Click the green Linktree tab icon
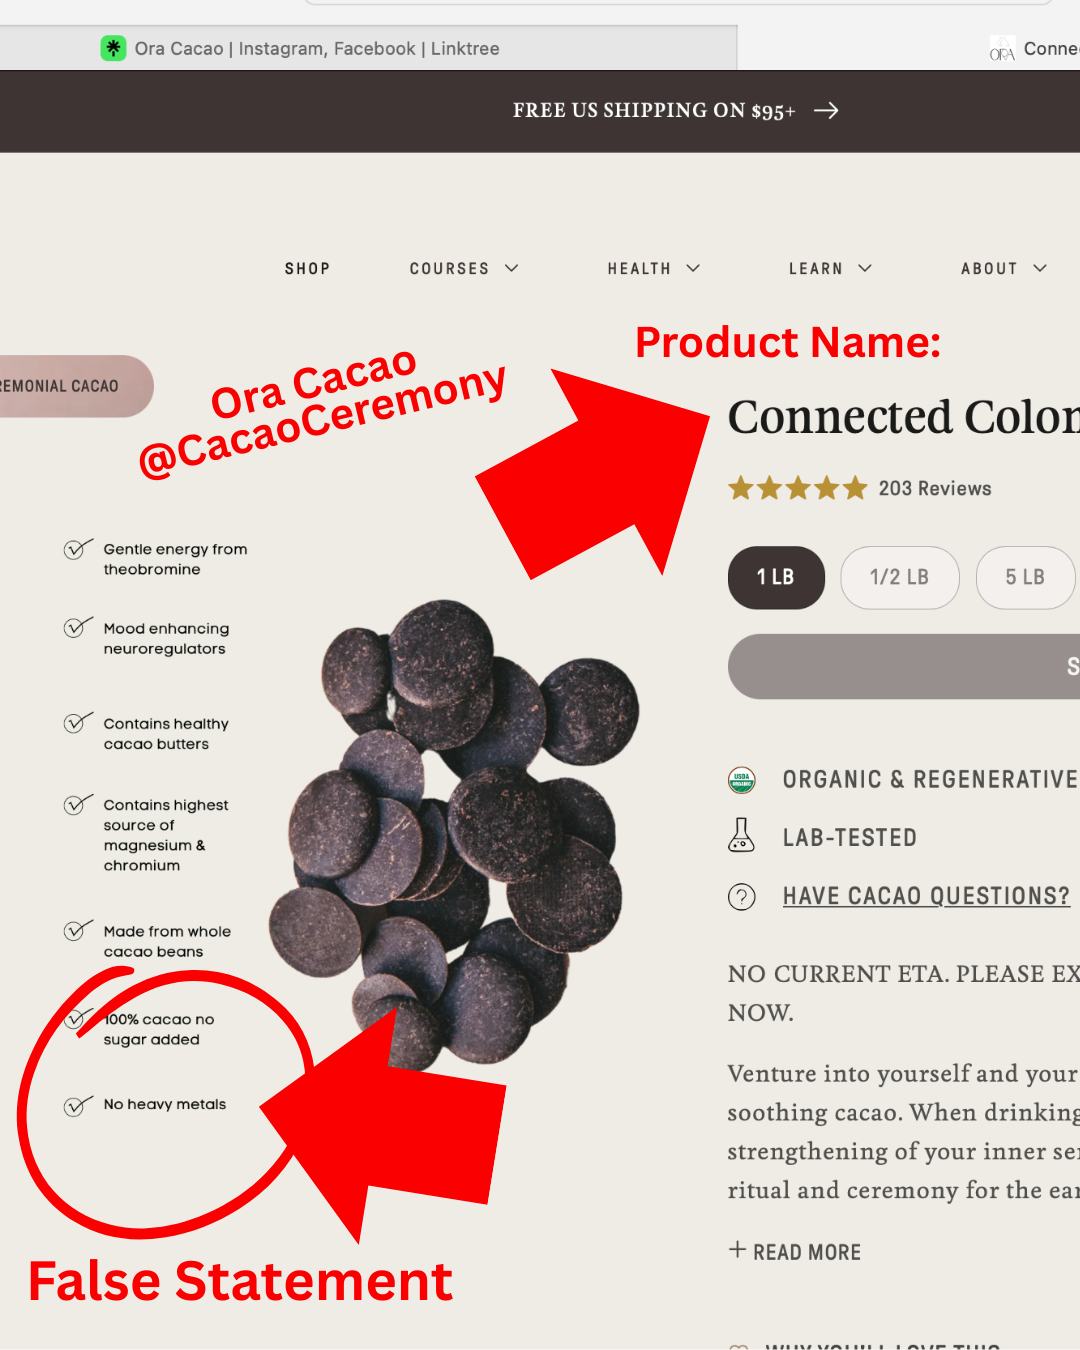1080x1350 pixels. 113,48
